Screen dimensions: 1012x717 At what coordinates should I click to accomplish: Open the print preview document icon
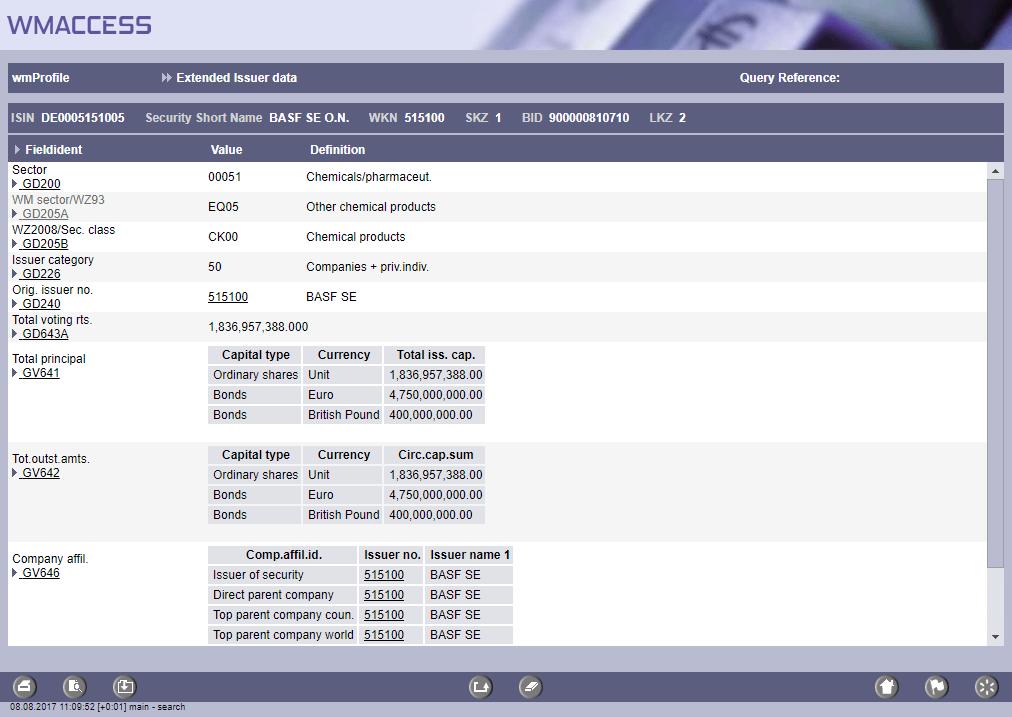[75, 687]
